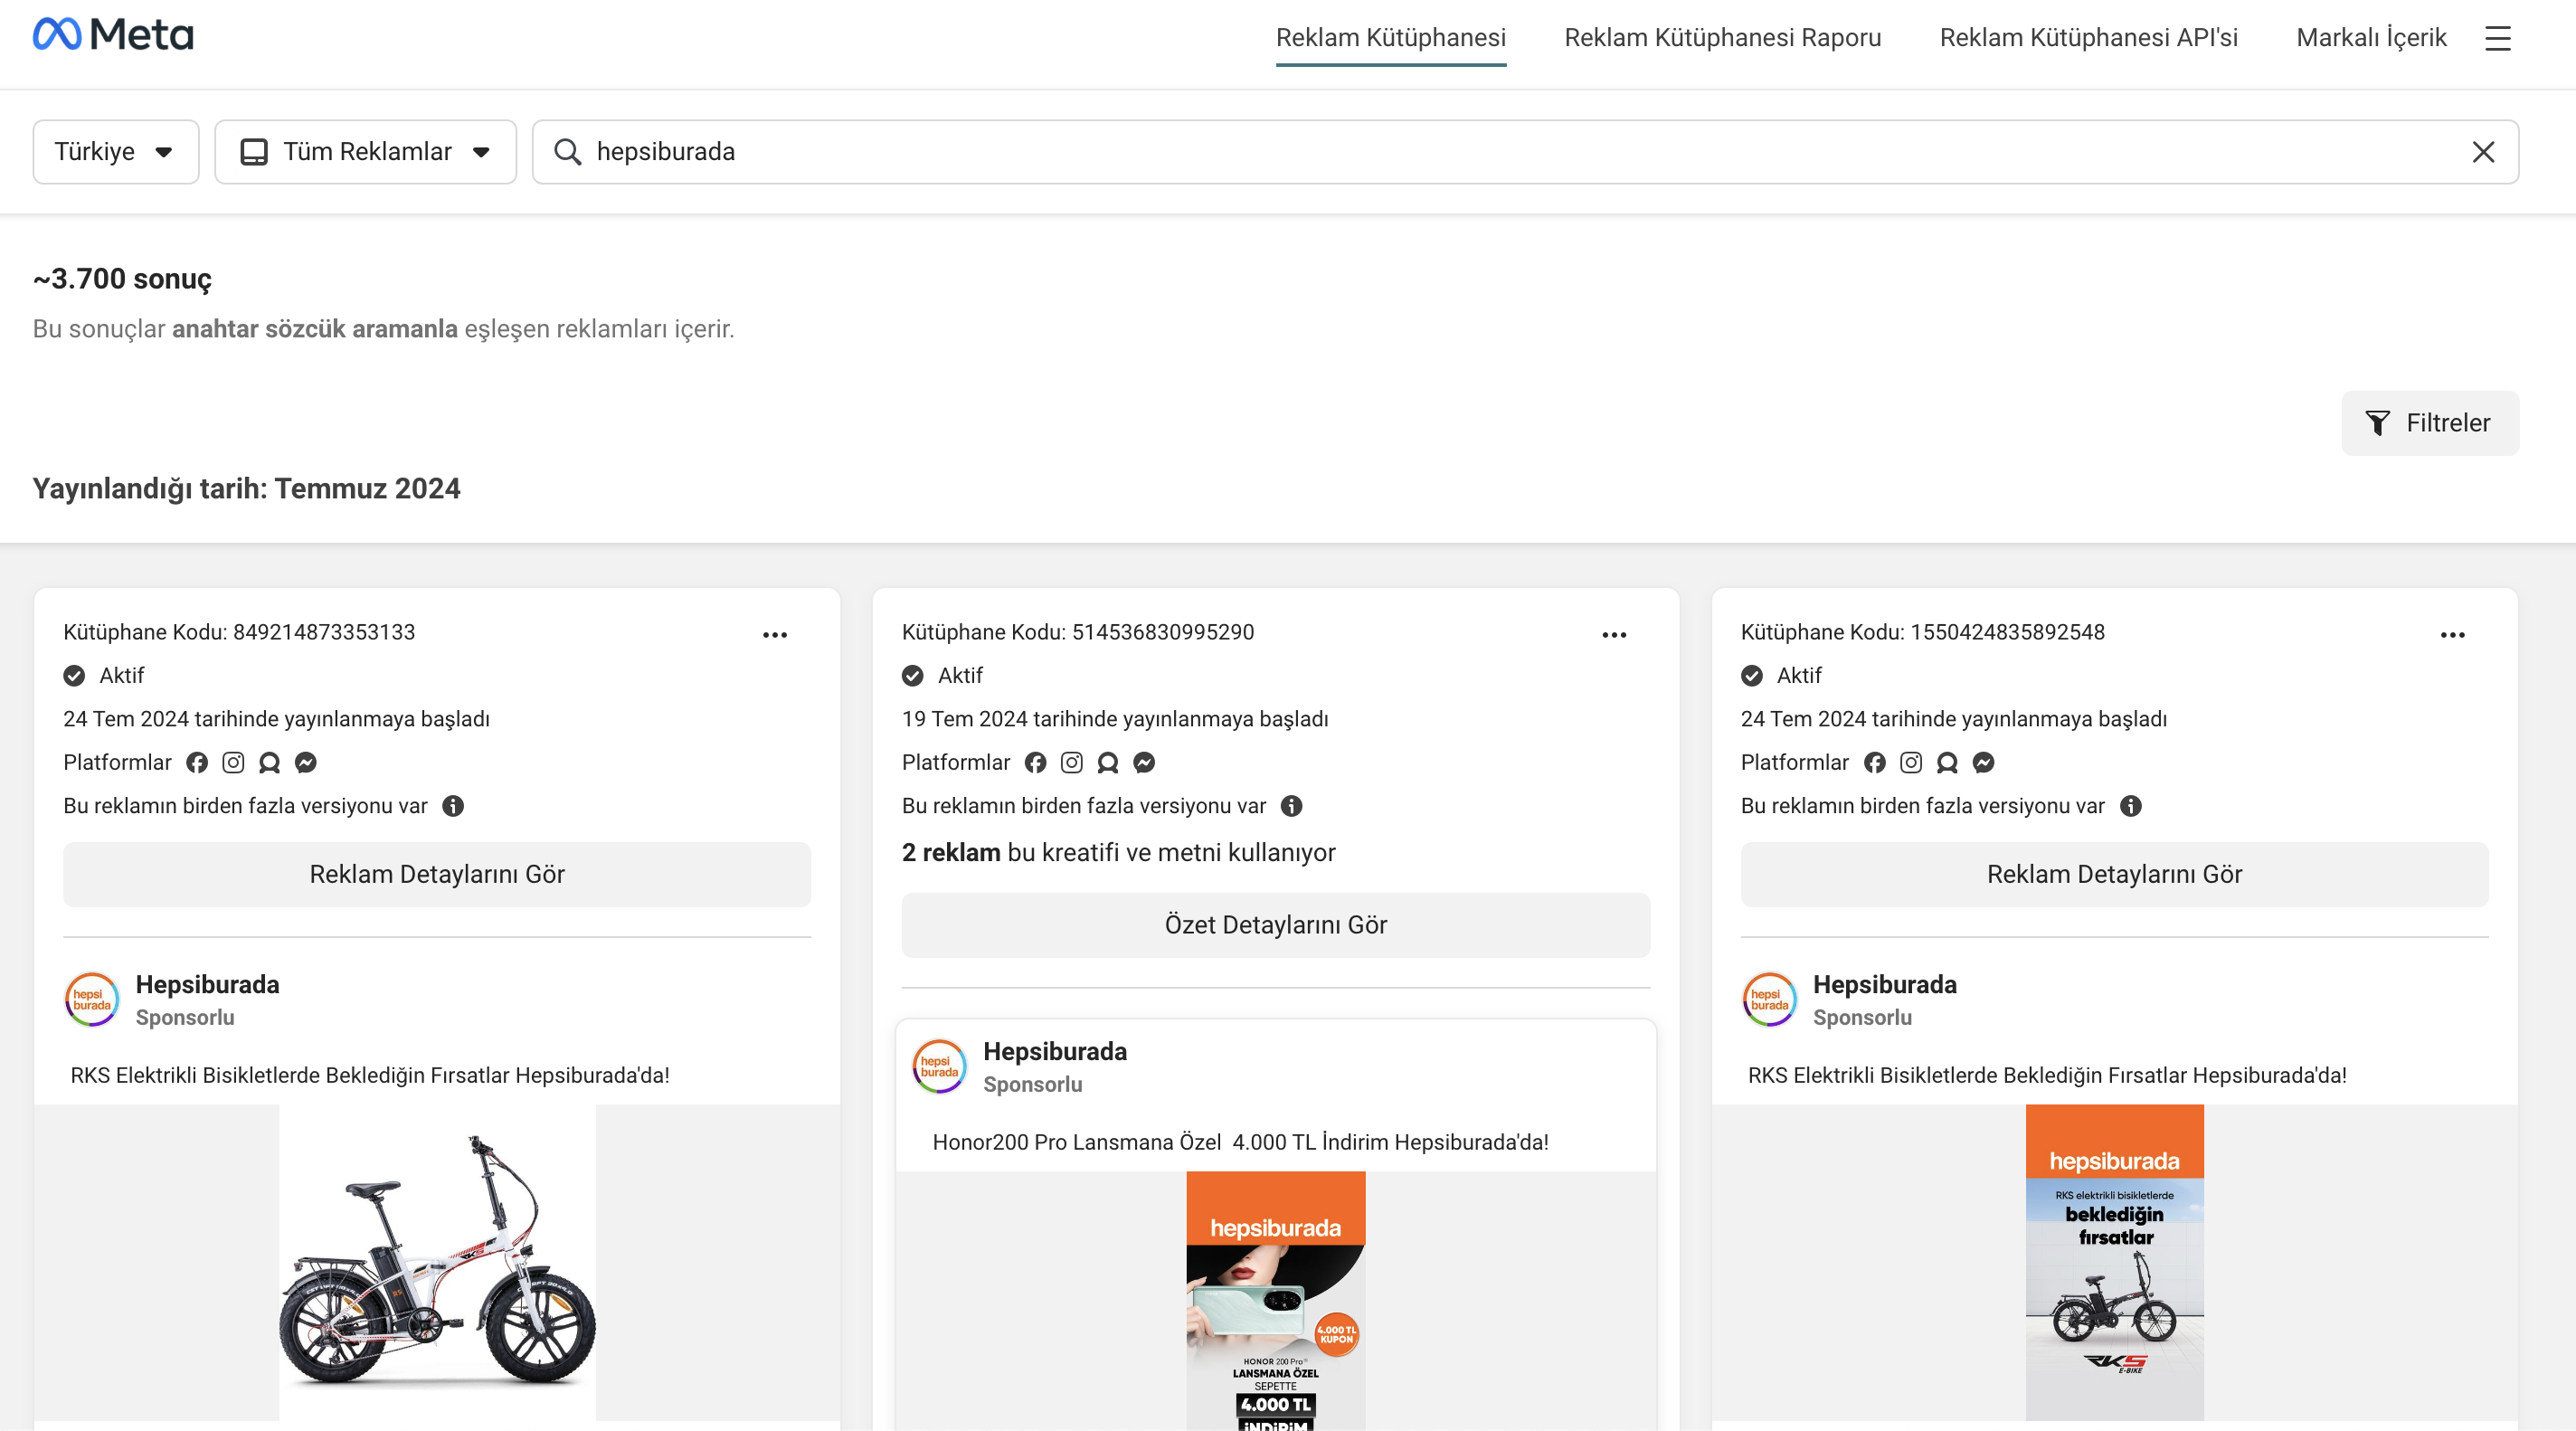Click info icon beside versions text, third card
This screenshot has height=1431, width=2576.
(2130, 806)
